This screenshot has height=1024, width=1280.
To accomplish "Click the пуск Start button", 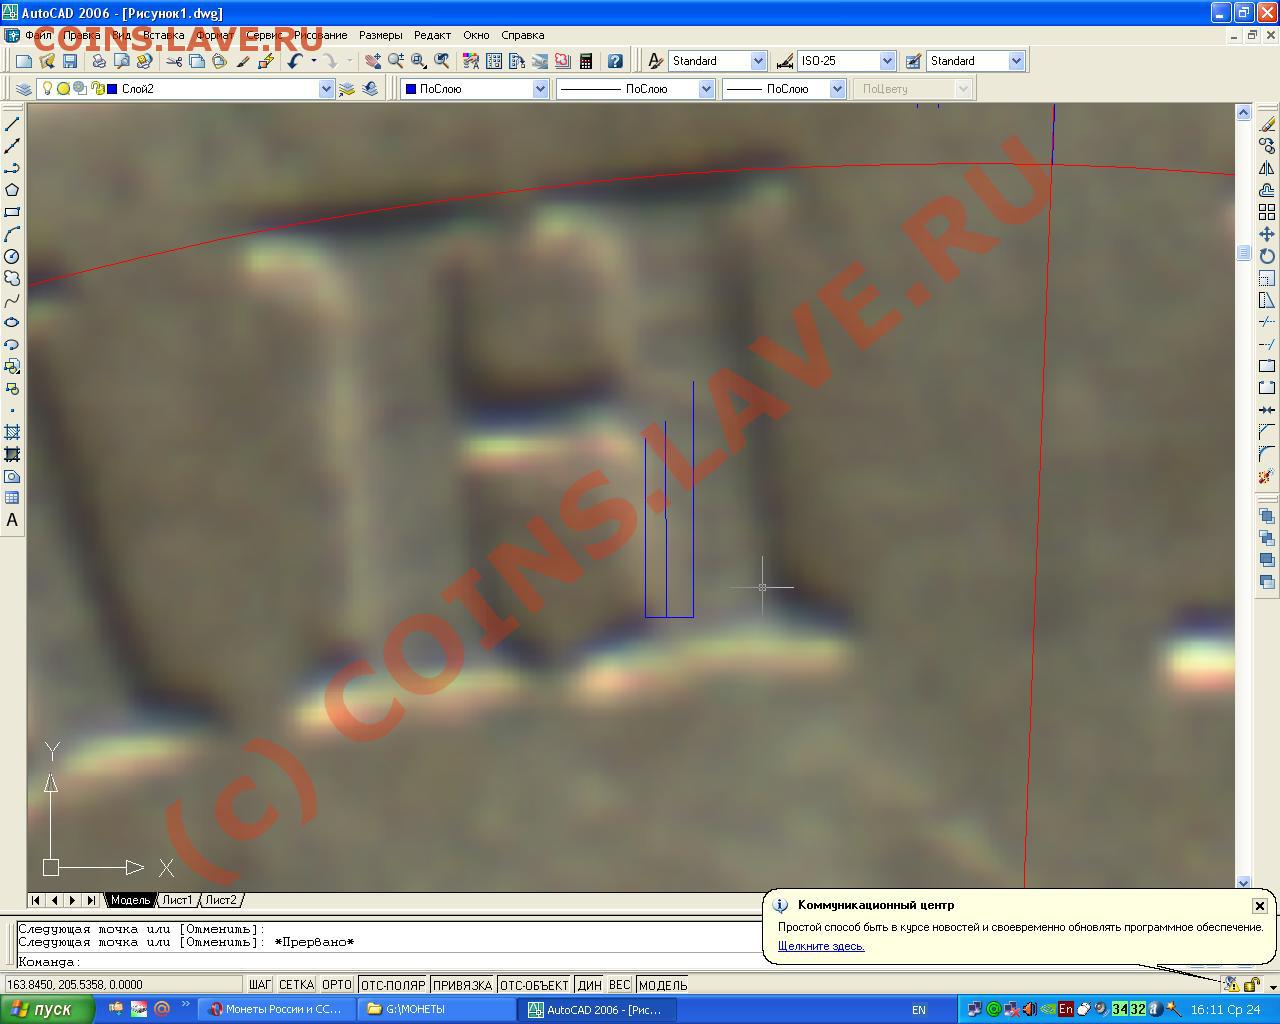I will click(47, 1009).
